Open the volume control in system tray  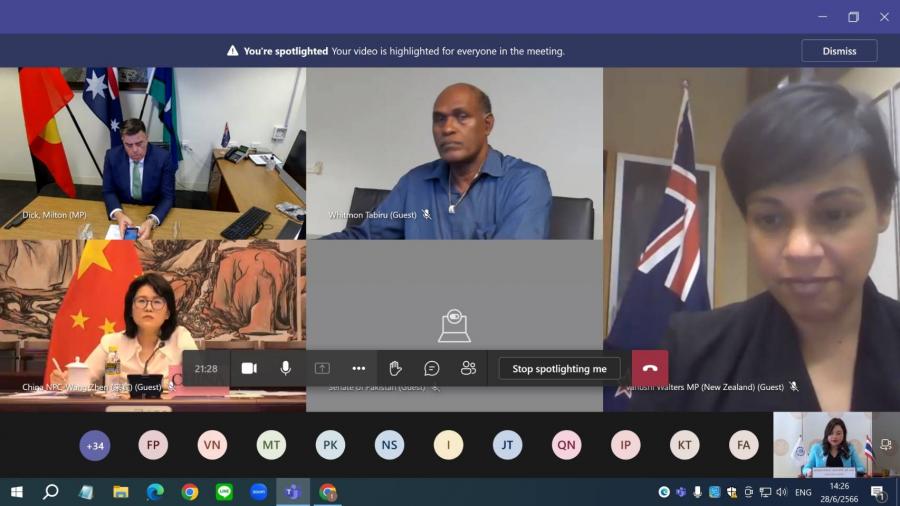tap(781, 492)
